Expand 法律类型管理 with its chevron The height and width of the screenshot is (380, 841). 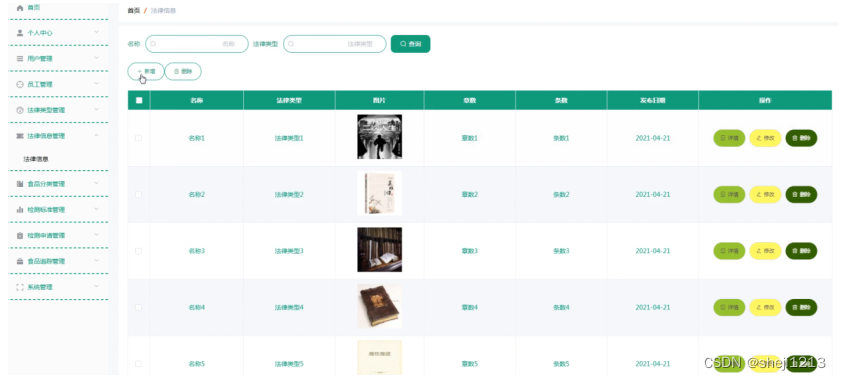(x=97, y=109)
